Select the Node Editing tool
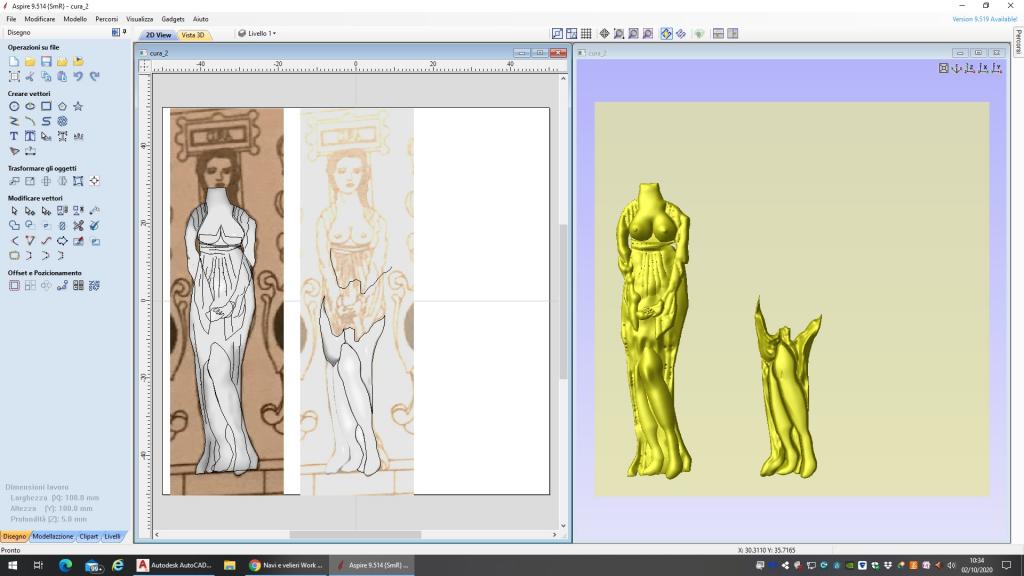The image size is (1024, 576). (30, 211)
